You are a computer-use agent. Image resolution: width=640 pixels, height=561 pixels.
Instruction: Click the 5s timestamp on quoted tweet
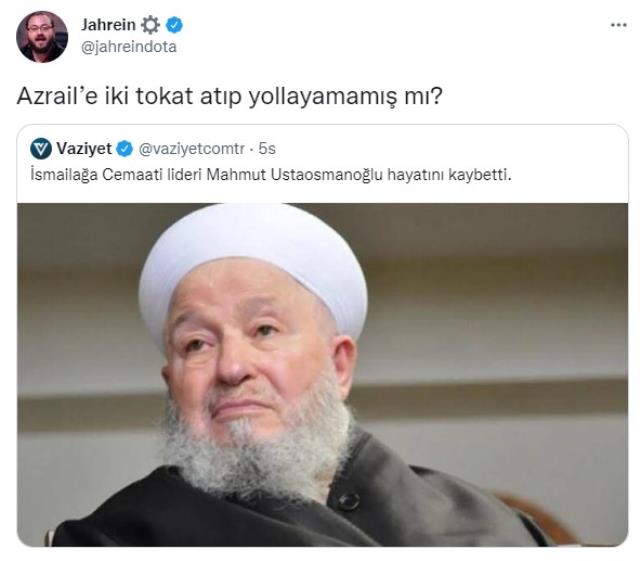[267, 149]
